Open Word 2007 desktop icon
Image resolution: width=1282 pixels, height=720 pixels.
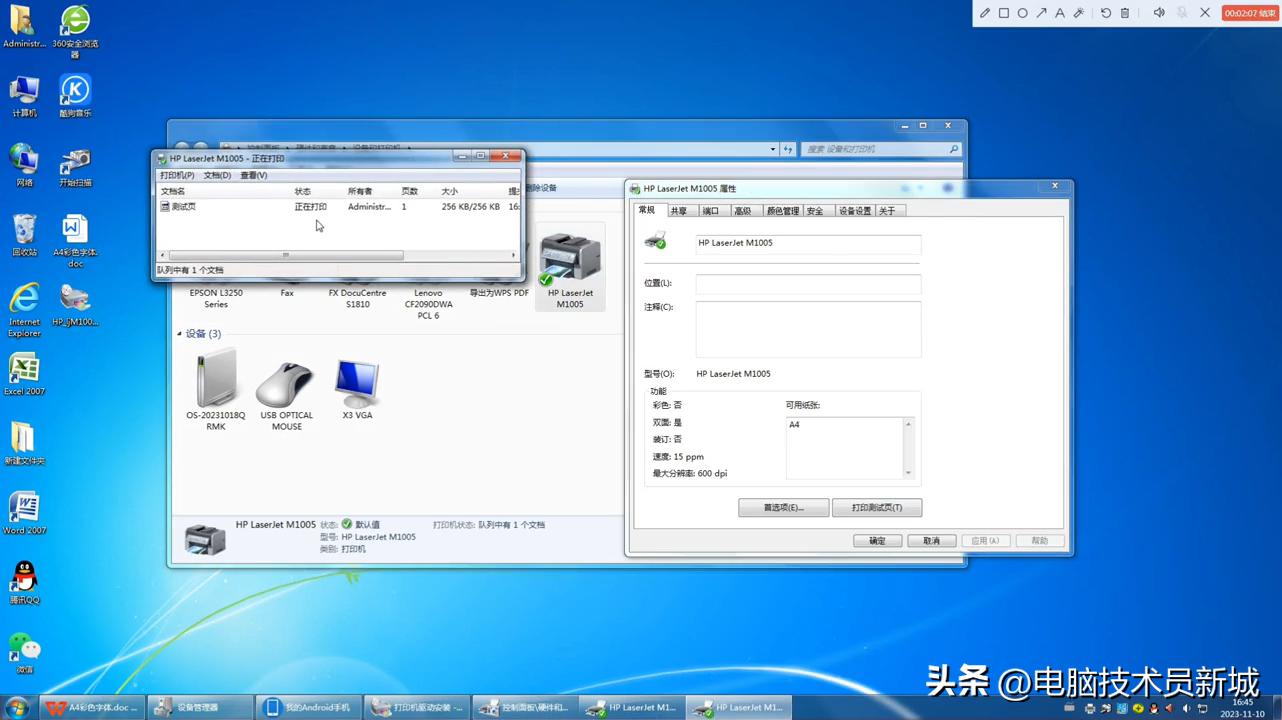pos(24,513)
